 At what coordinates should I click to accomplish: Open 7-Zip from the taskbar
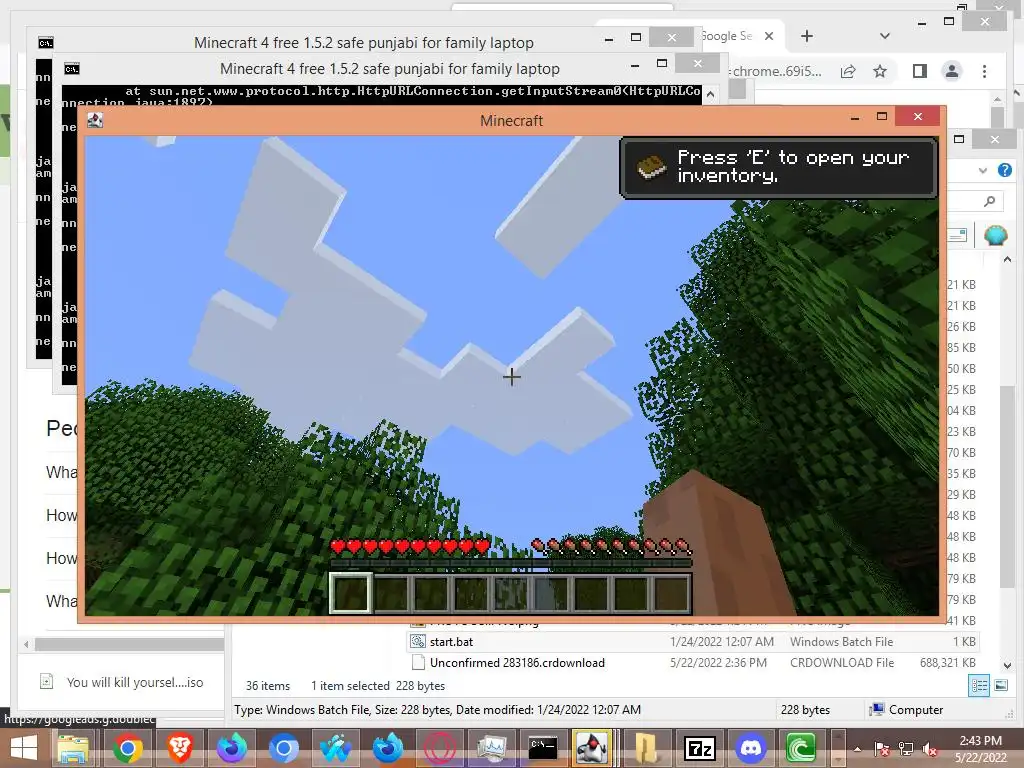tap(699, 748)
